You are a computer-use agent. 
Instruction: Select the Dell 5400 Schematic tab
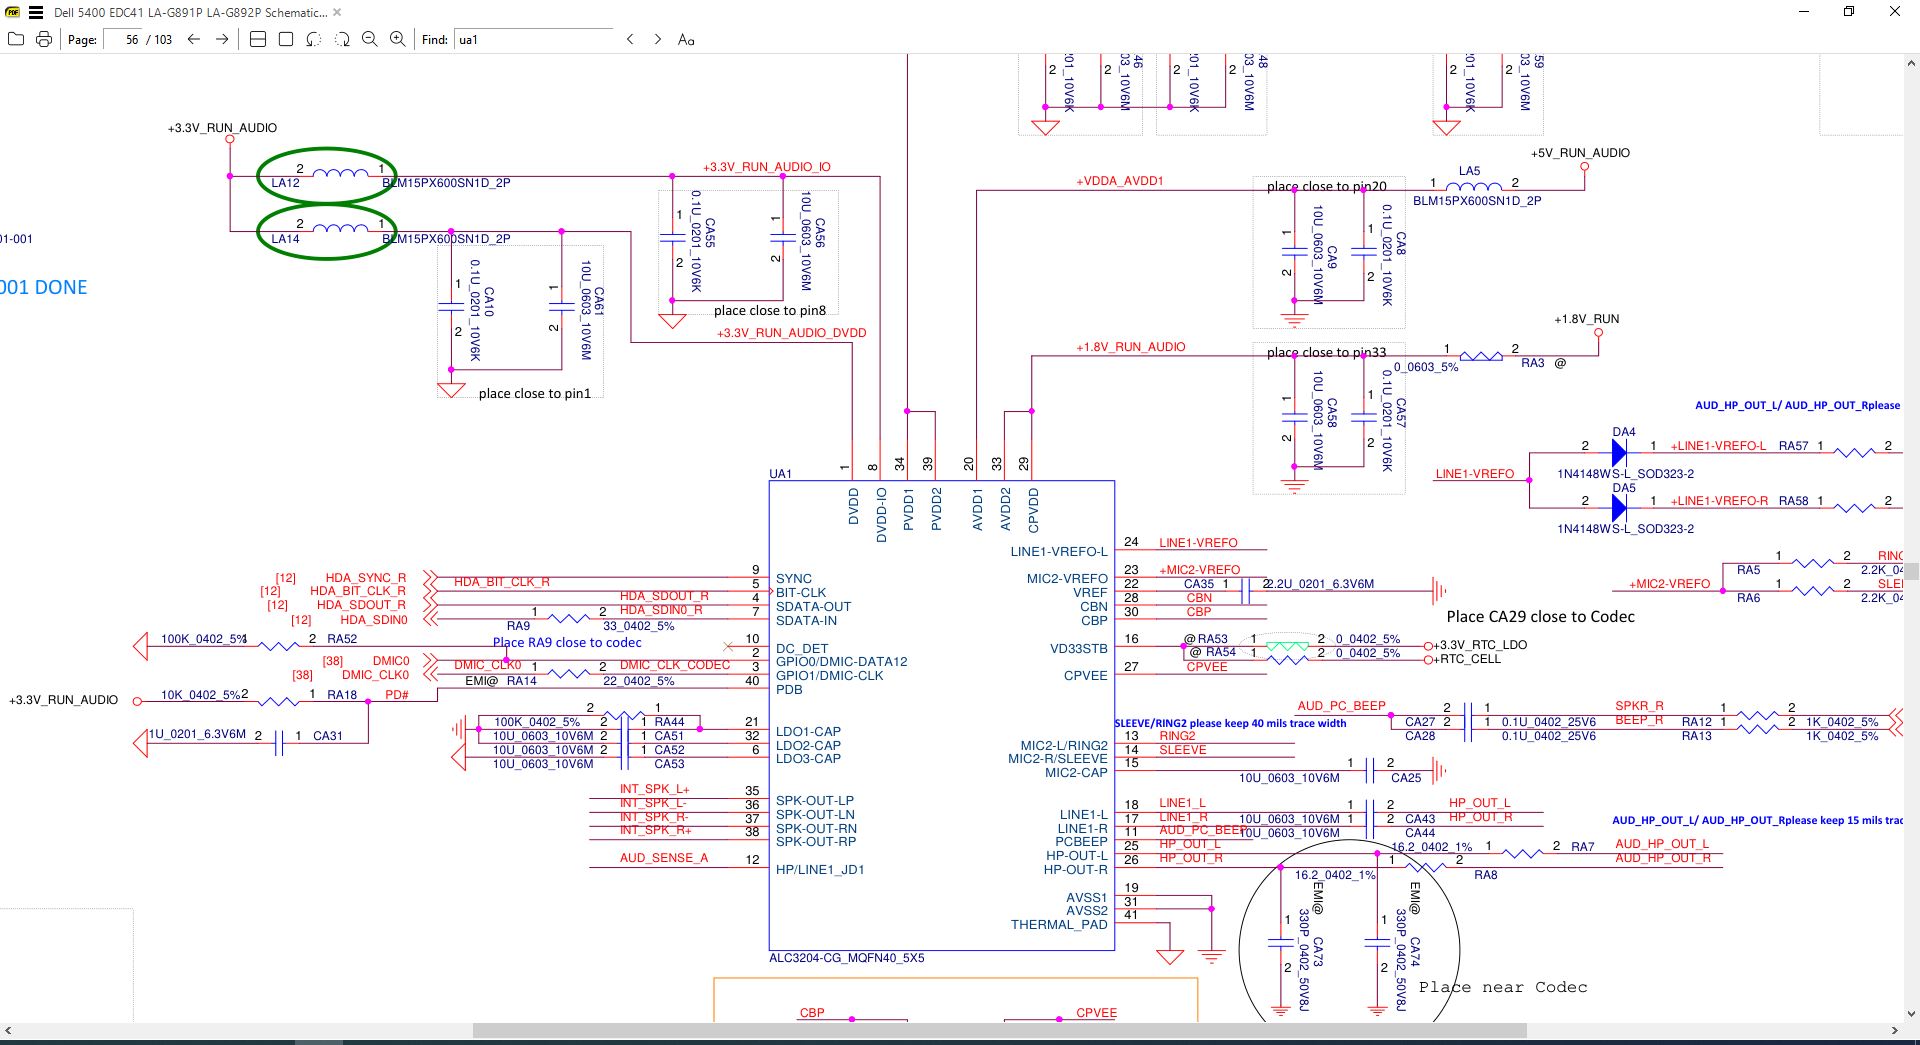coord(190,13)
